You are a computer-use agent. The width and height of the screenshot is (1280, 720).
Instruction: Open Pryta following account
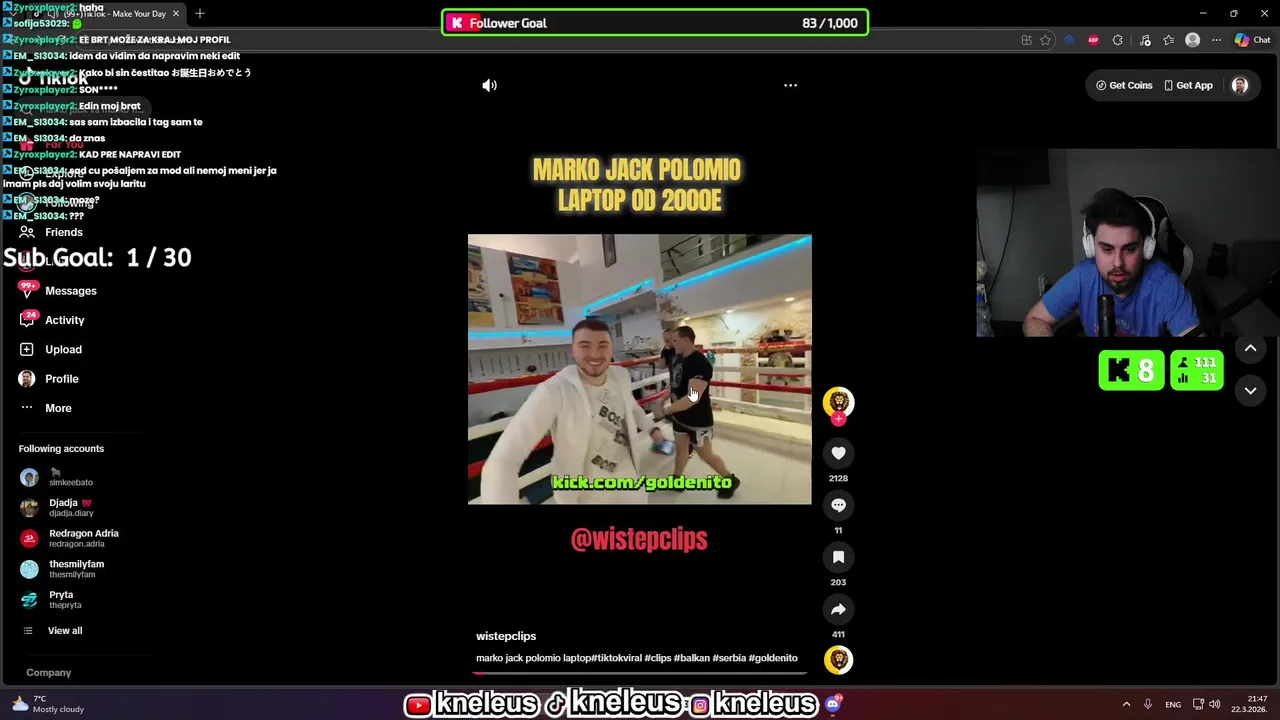pyautogui.click(x=52, y=599)
